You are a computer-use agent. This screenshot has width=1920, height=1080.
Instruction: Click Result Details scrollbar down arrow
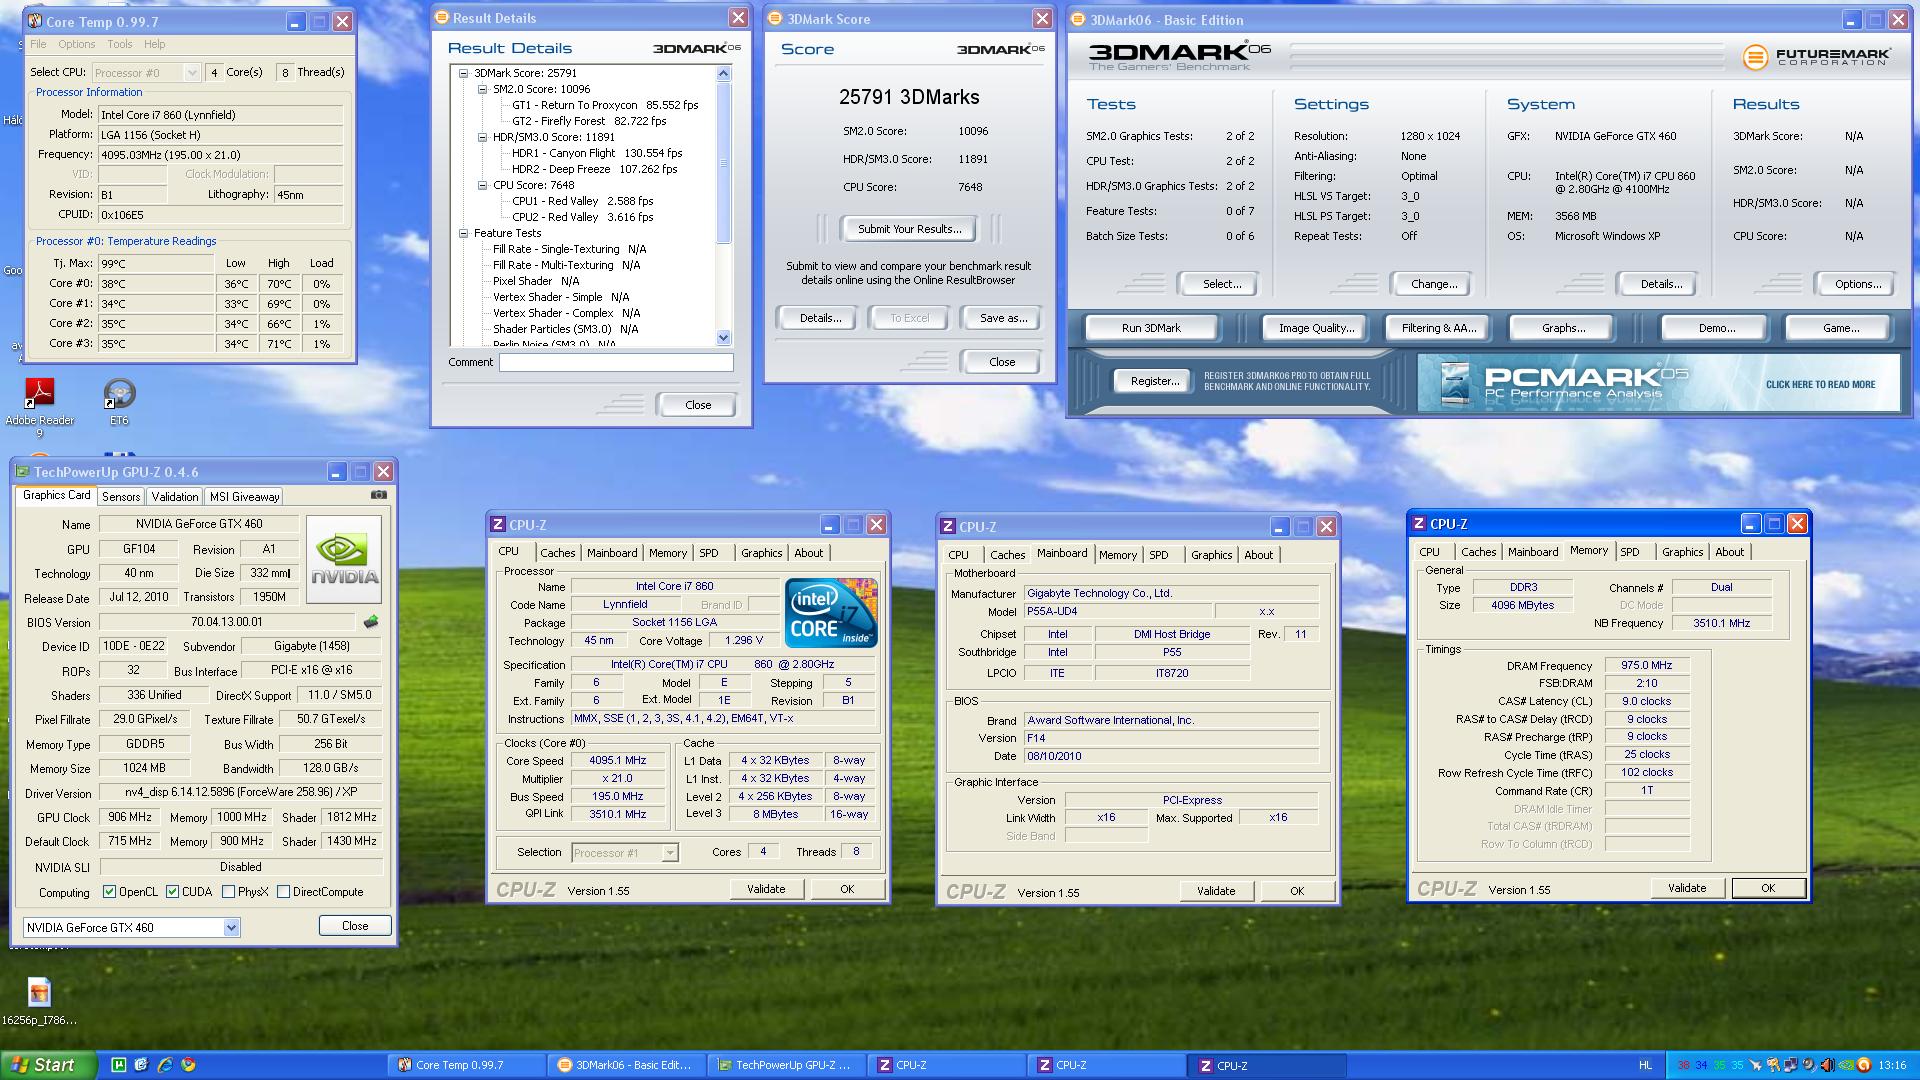pos(724,338)
